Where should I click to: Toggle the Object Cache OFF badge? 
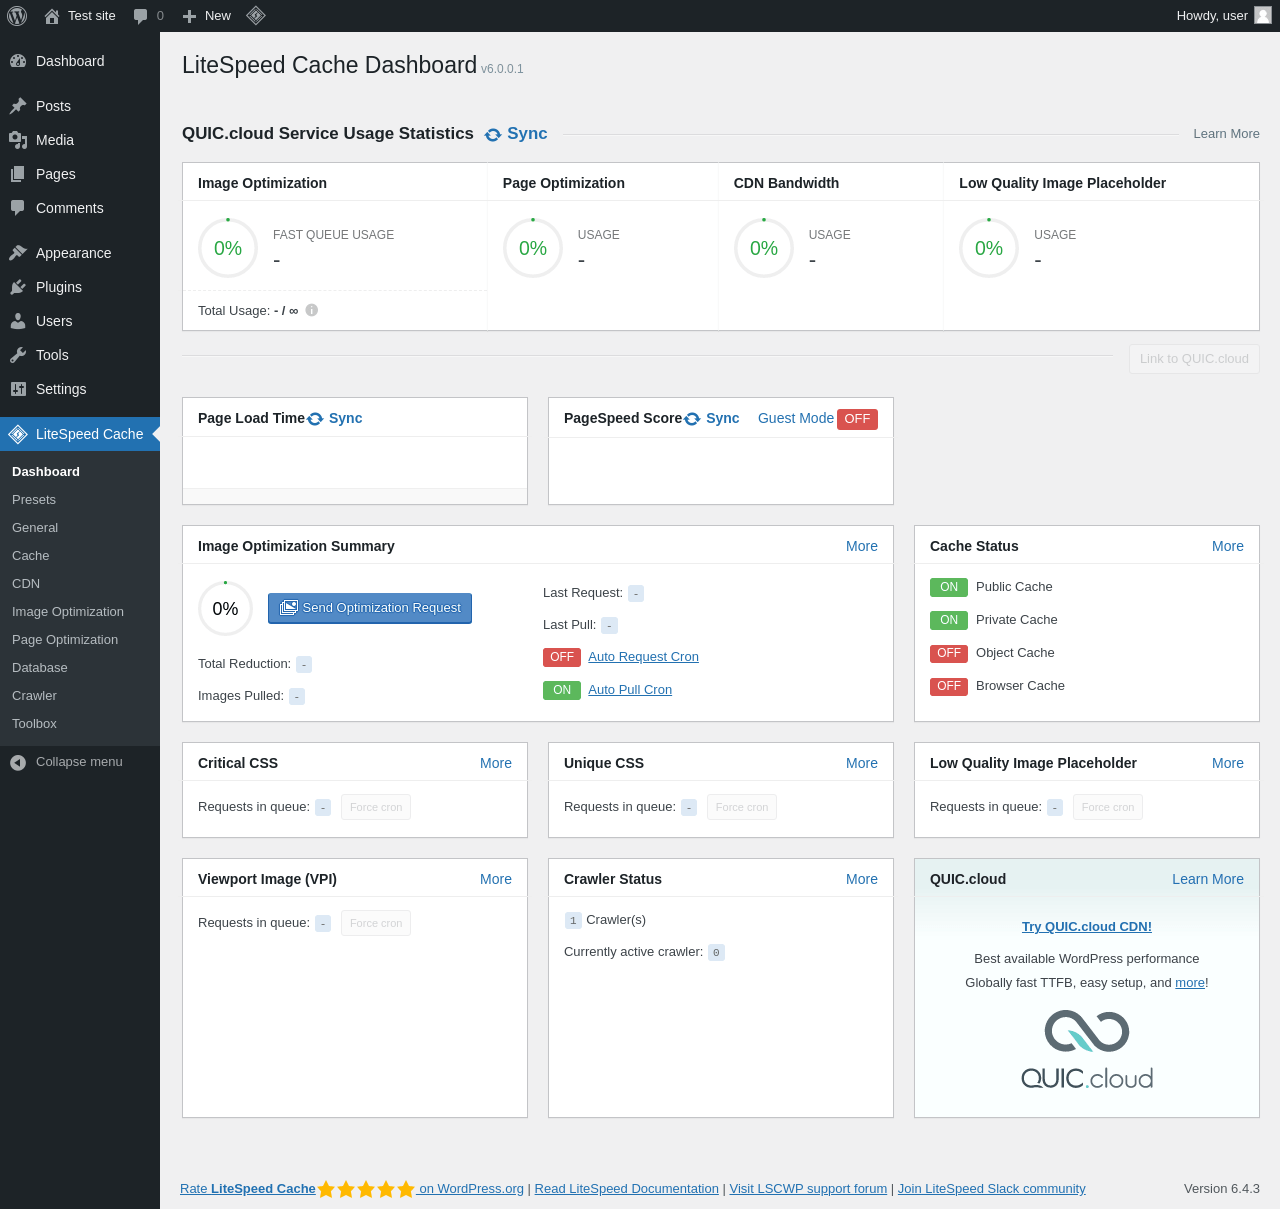(x=948, y=653)
